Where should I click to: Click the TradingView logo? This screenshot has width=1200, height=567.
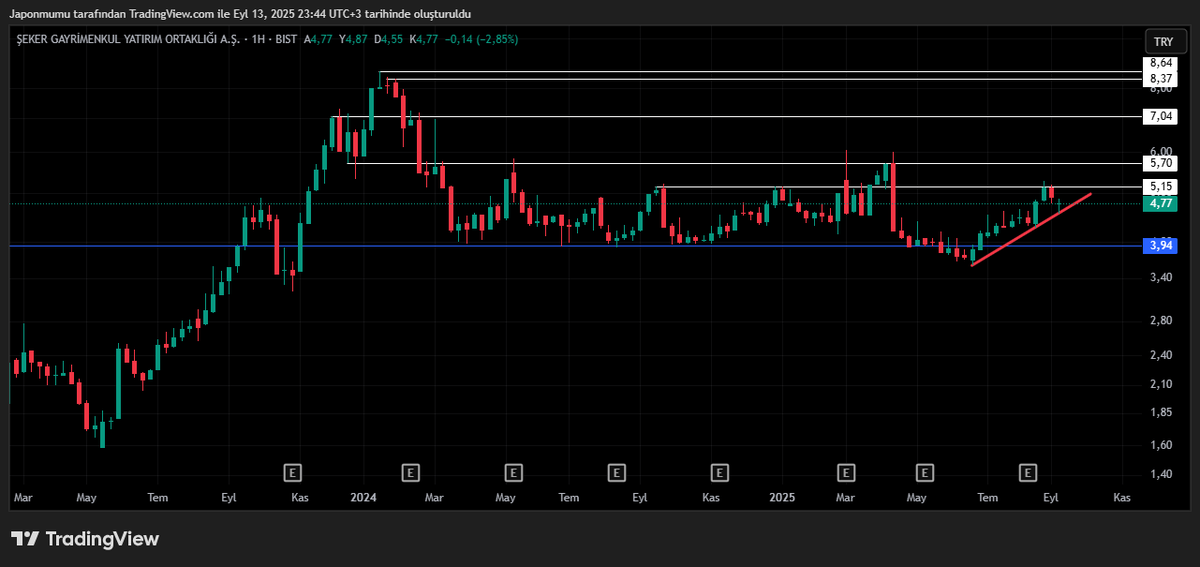tap(85, 539)
